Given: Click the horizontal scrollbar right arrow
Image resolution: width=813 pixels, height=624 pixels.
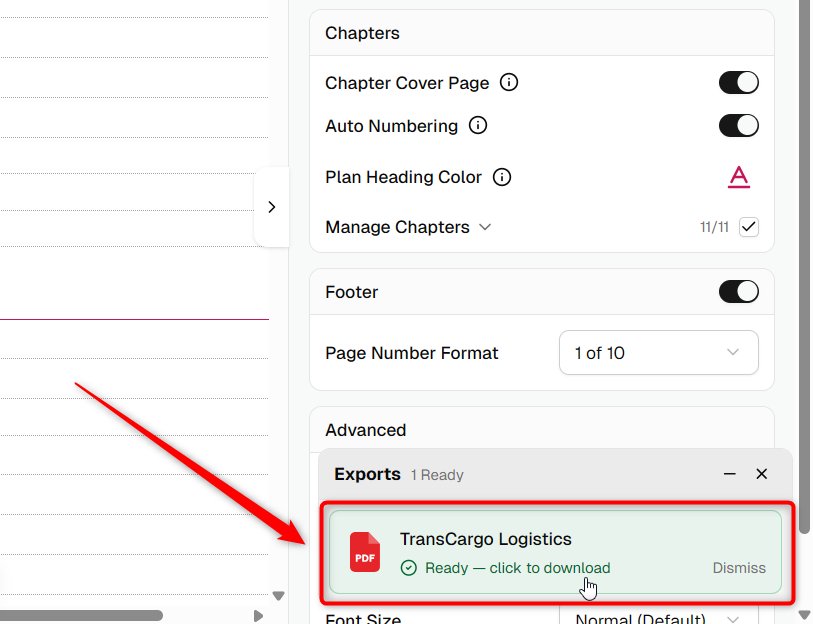Looking at the screenshot, I should pyautogui.click(x=258, y=616).
